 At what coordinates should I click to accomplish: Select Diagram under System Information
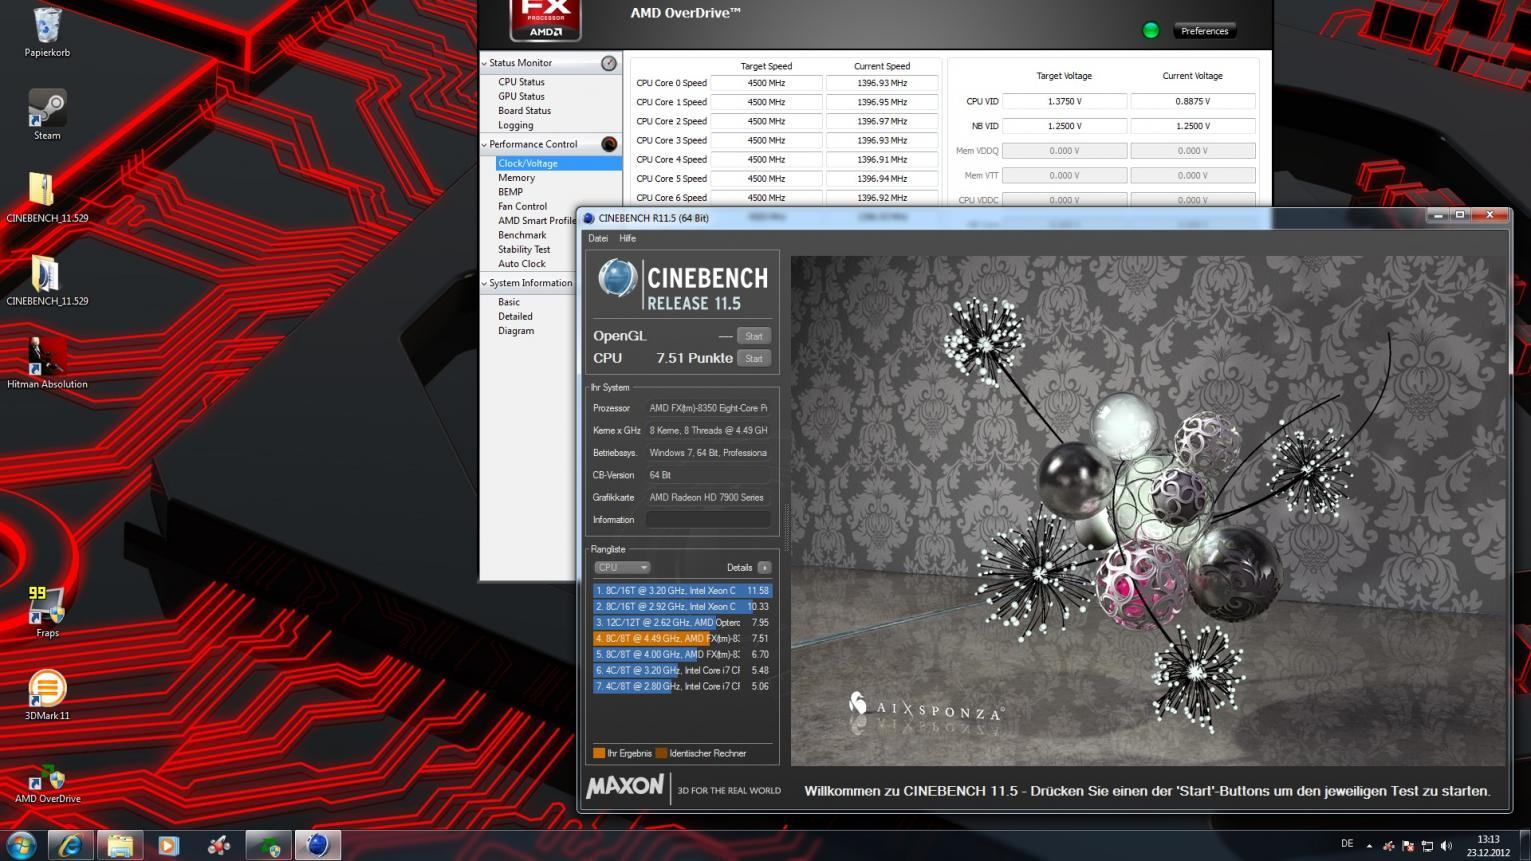tap(516, 331)
